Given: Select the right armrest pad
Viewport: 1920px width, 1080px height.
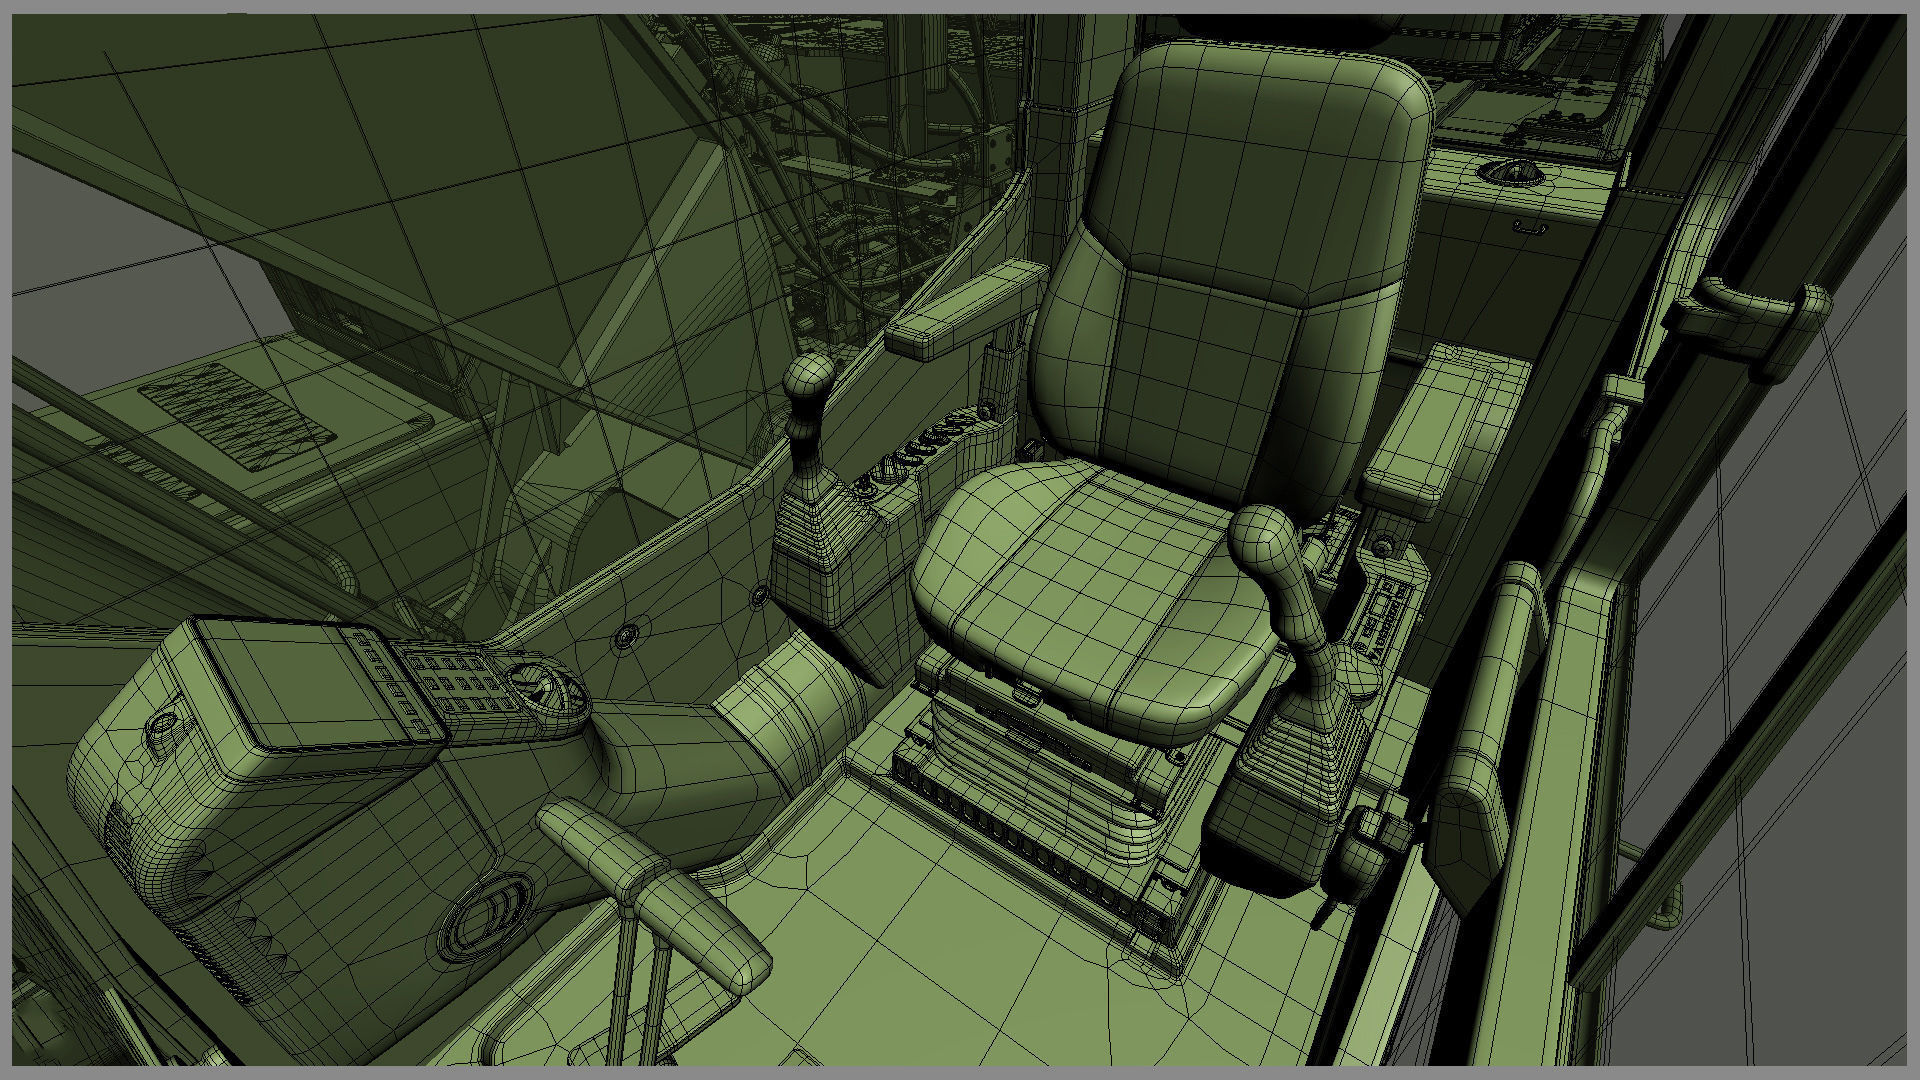Looking at the screenshot, I should tap(1427, 437).
